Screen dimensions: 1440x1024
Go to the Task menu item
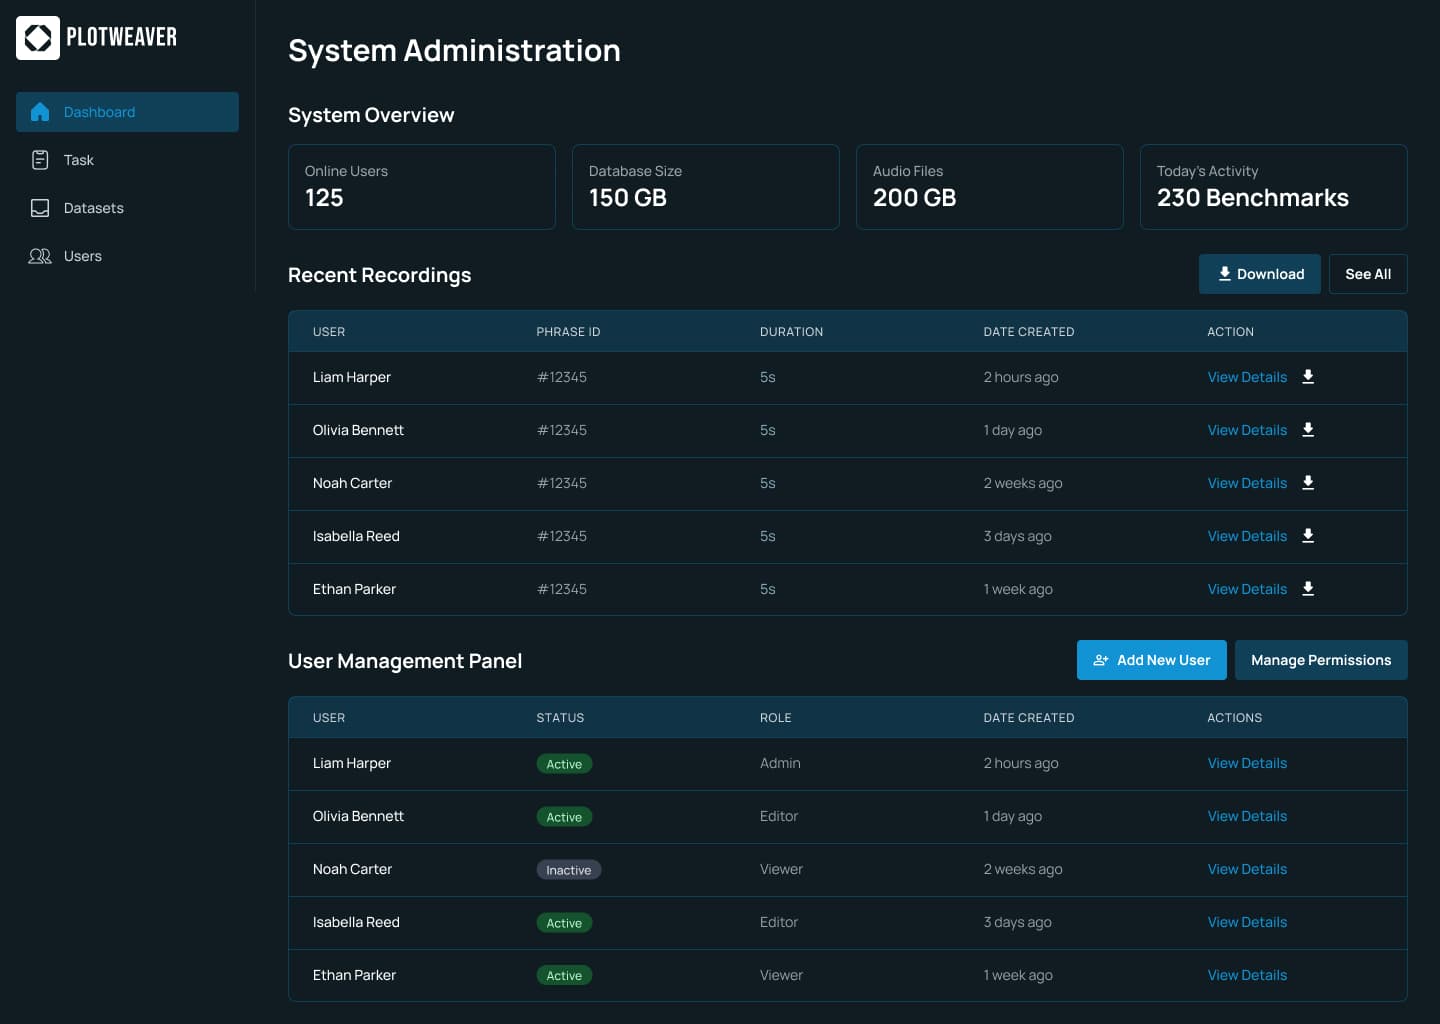pos(127,160)
